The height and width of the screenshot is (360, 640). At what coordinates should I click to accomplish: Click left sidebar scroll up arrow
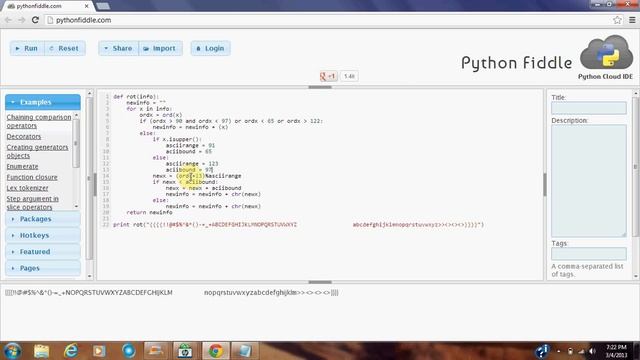coord(90,94)
